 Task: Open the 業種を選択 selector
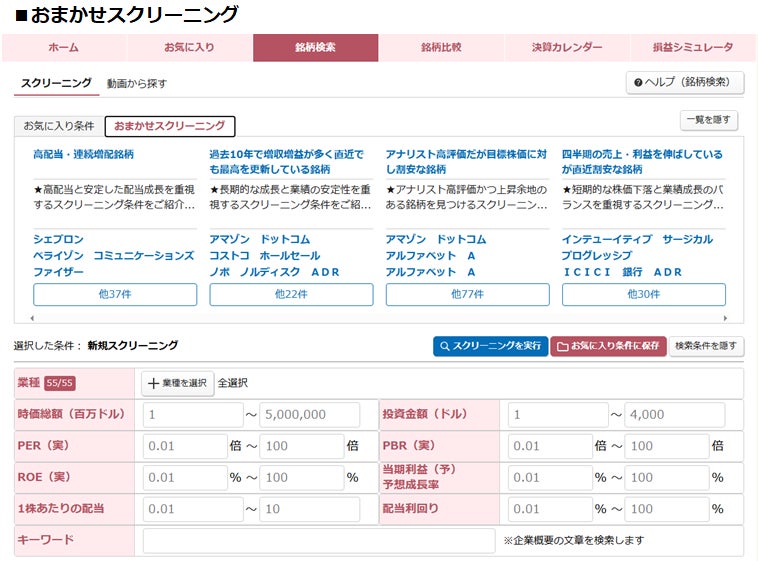tap(177, 384)
